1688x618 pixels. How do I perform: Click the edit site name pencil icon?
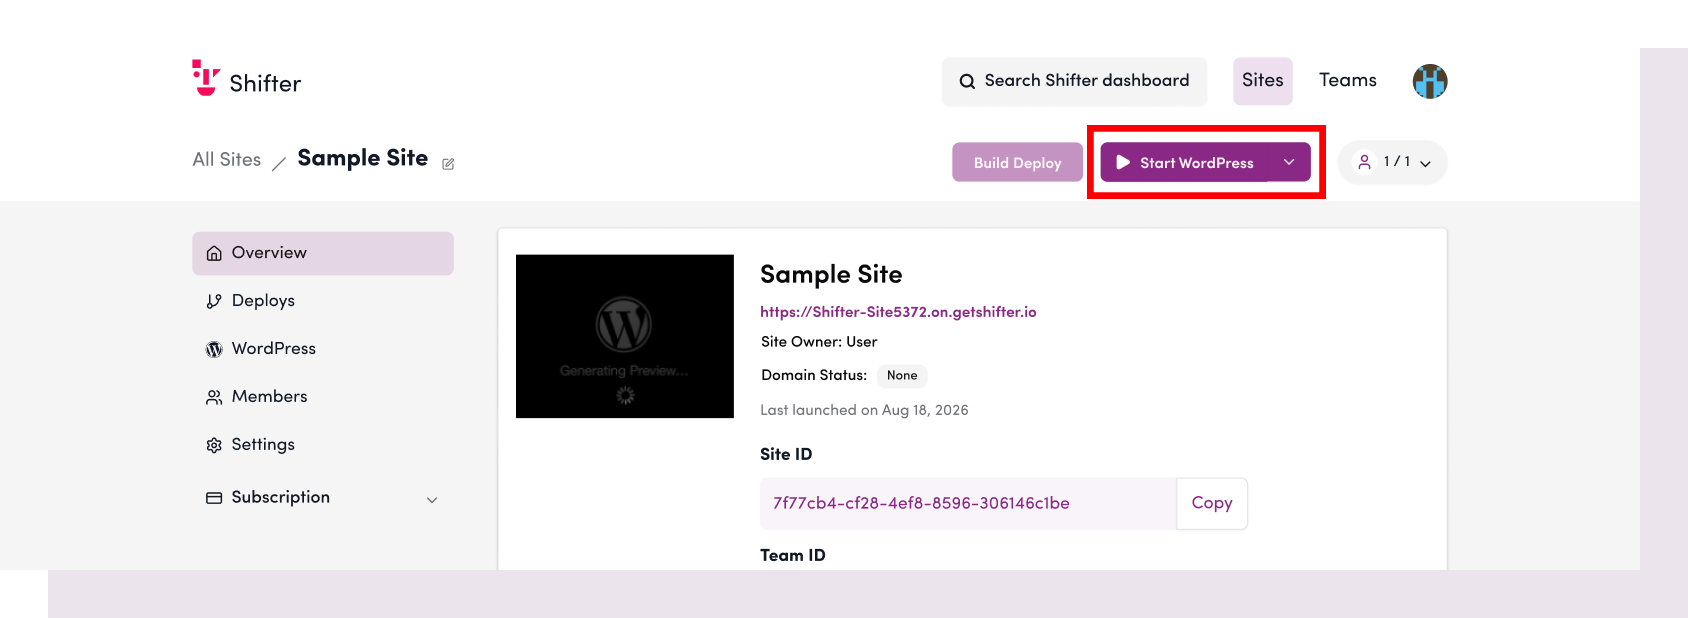[448, 164]
